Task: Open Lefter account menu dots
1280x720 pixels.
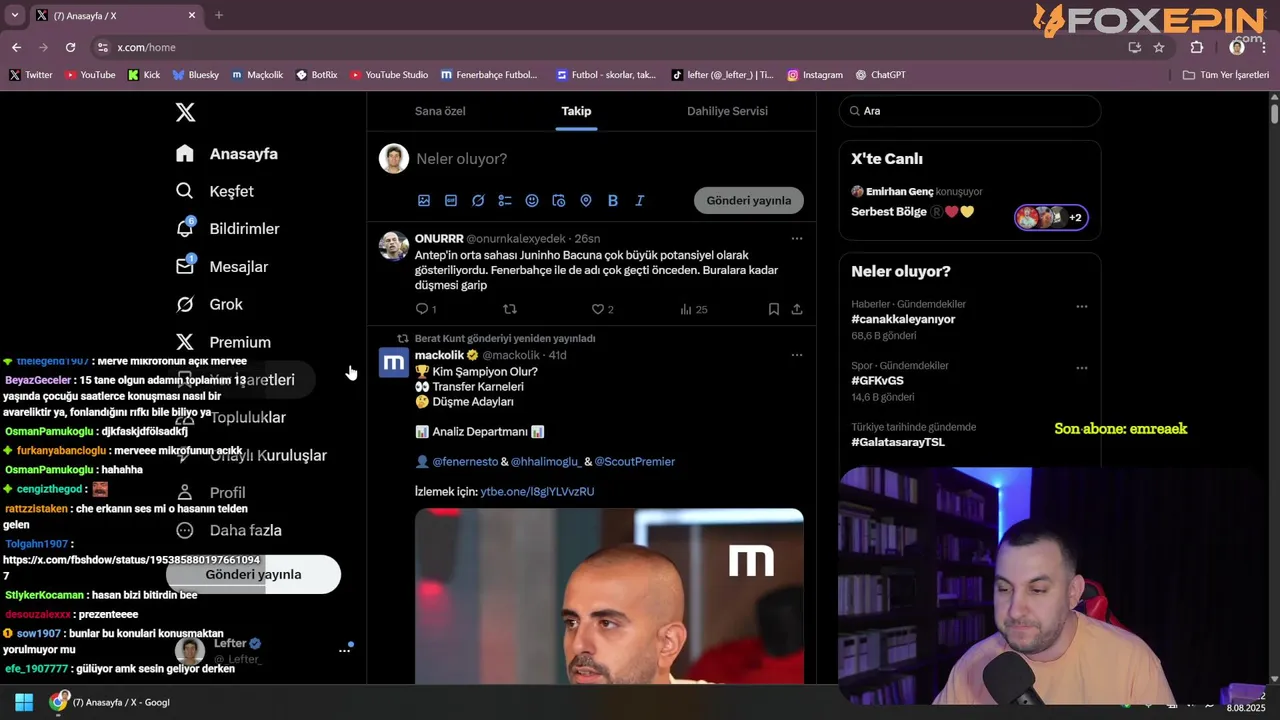Action: 344,650
